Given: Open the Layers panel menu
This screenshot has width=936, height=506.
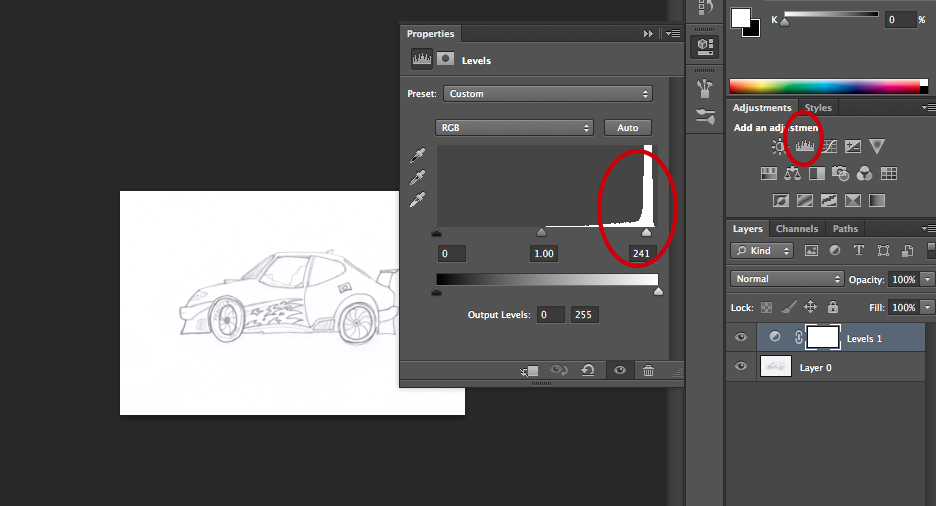Looking at the screenshot, I should tap(928, 229).
